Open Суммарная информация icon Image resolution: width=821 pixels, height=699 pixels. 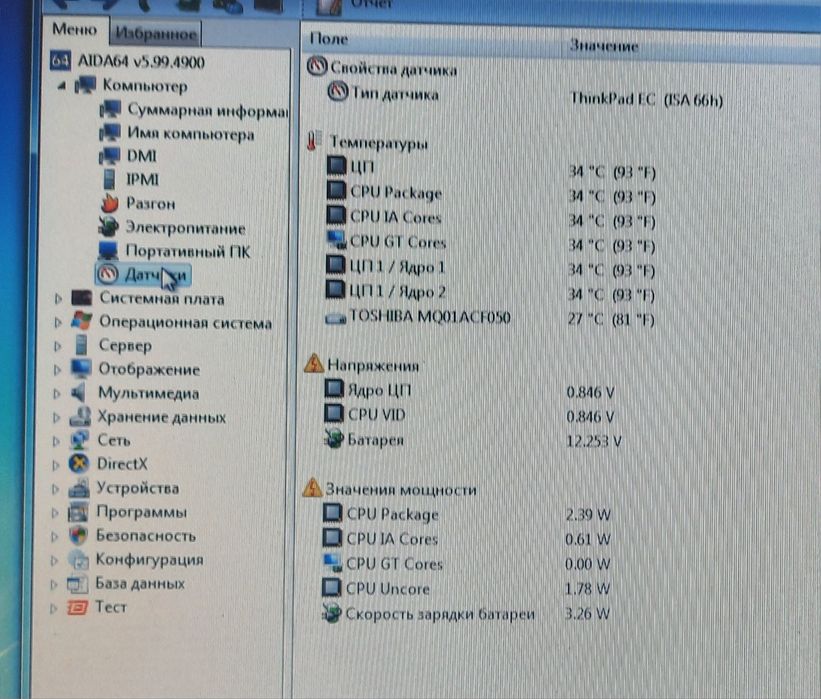coord(110,109)
